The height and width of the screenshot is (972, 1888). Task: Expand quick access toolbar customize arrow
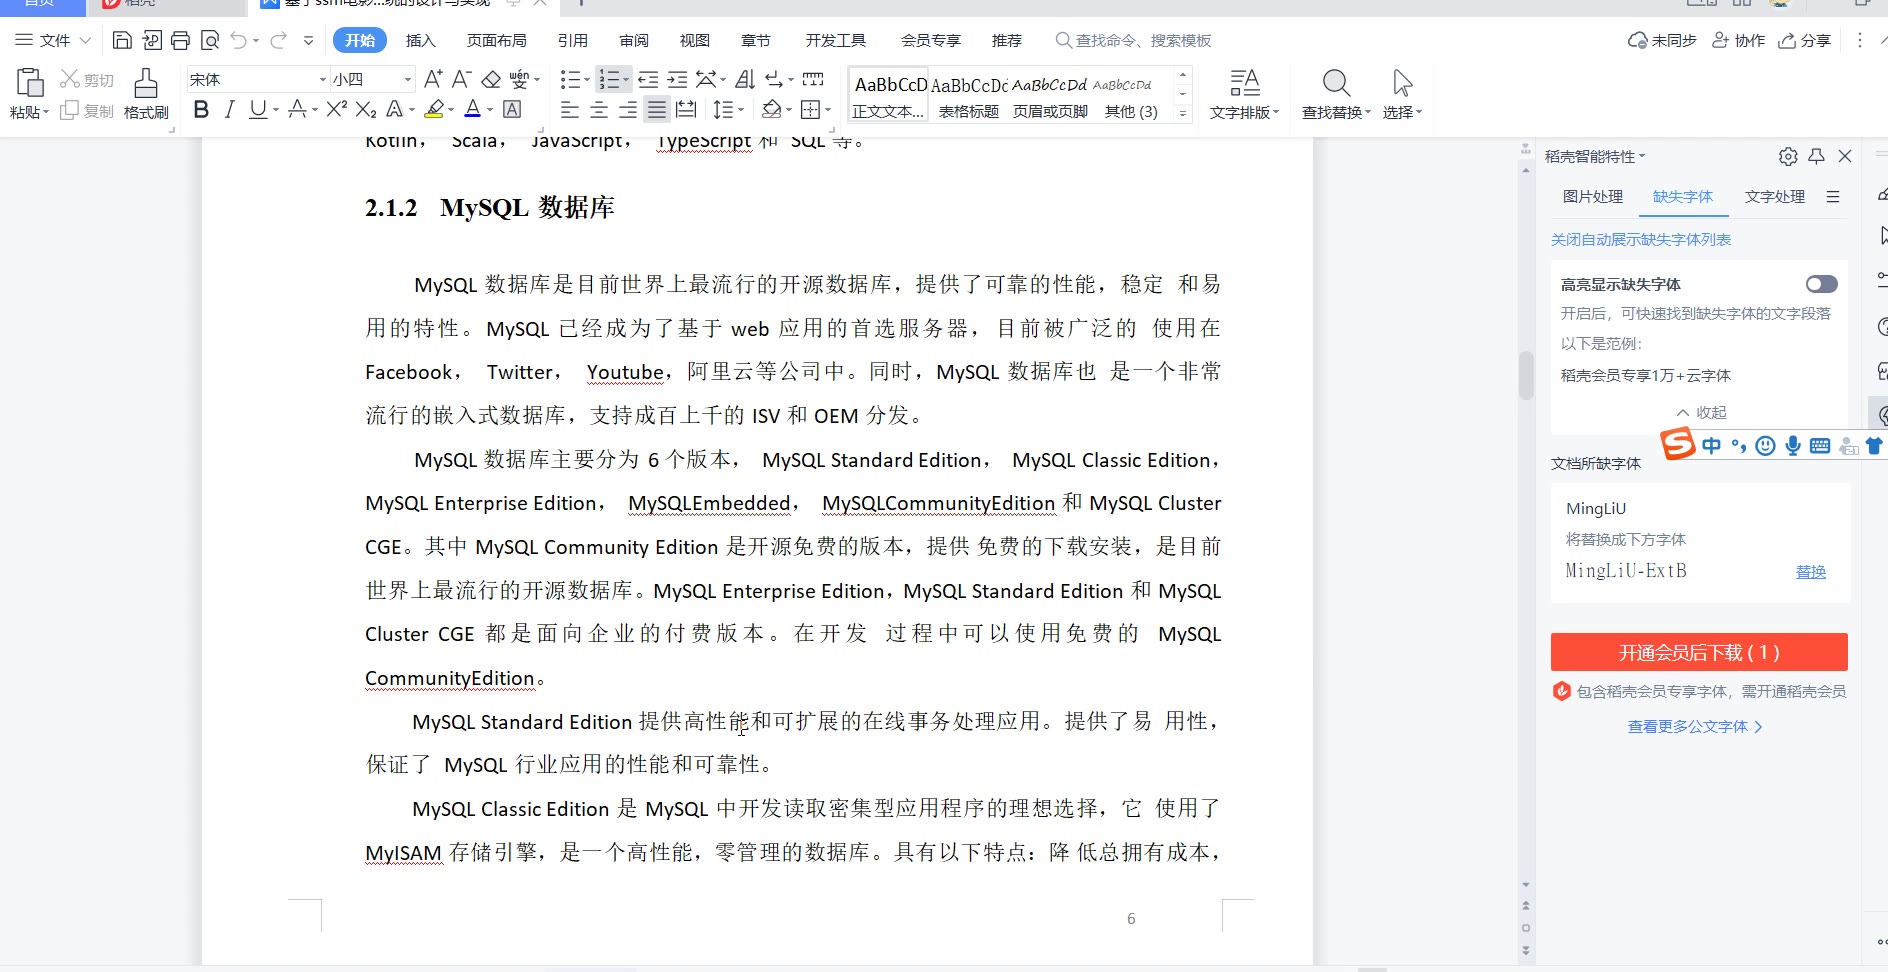[308, 40]
